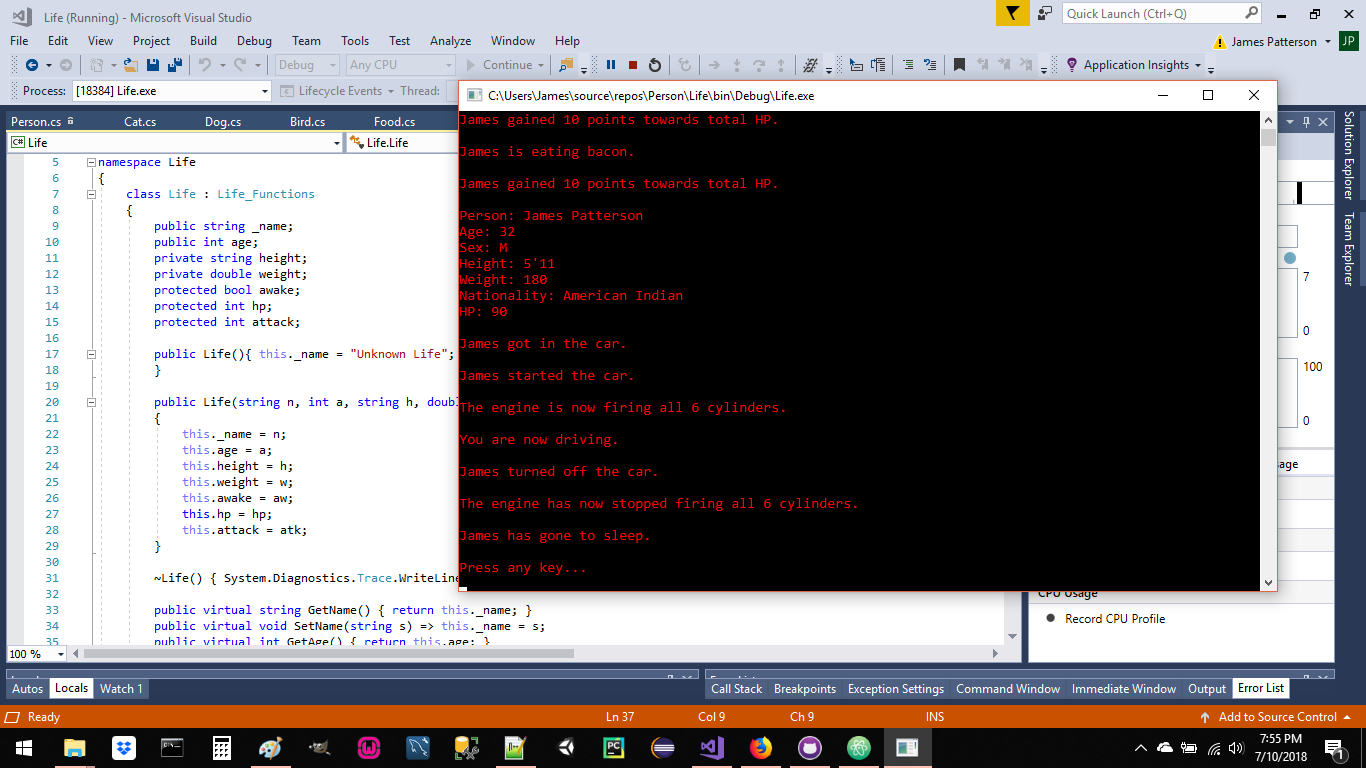Open the Project menu
This screenshot has height=768, width=1366.
pos(151,41)
